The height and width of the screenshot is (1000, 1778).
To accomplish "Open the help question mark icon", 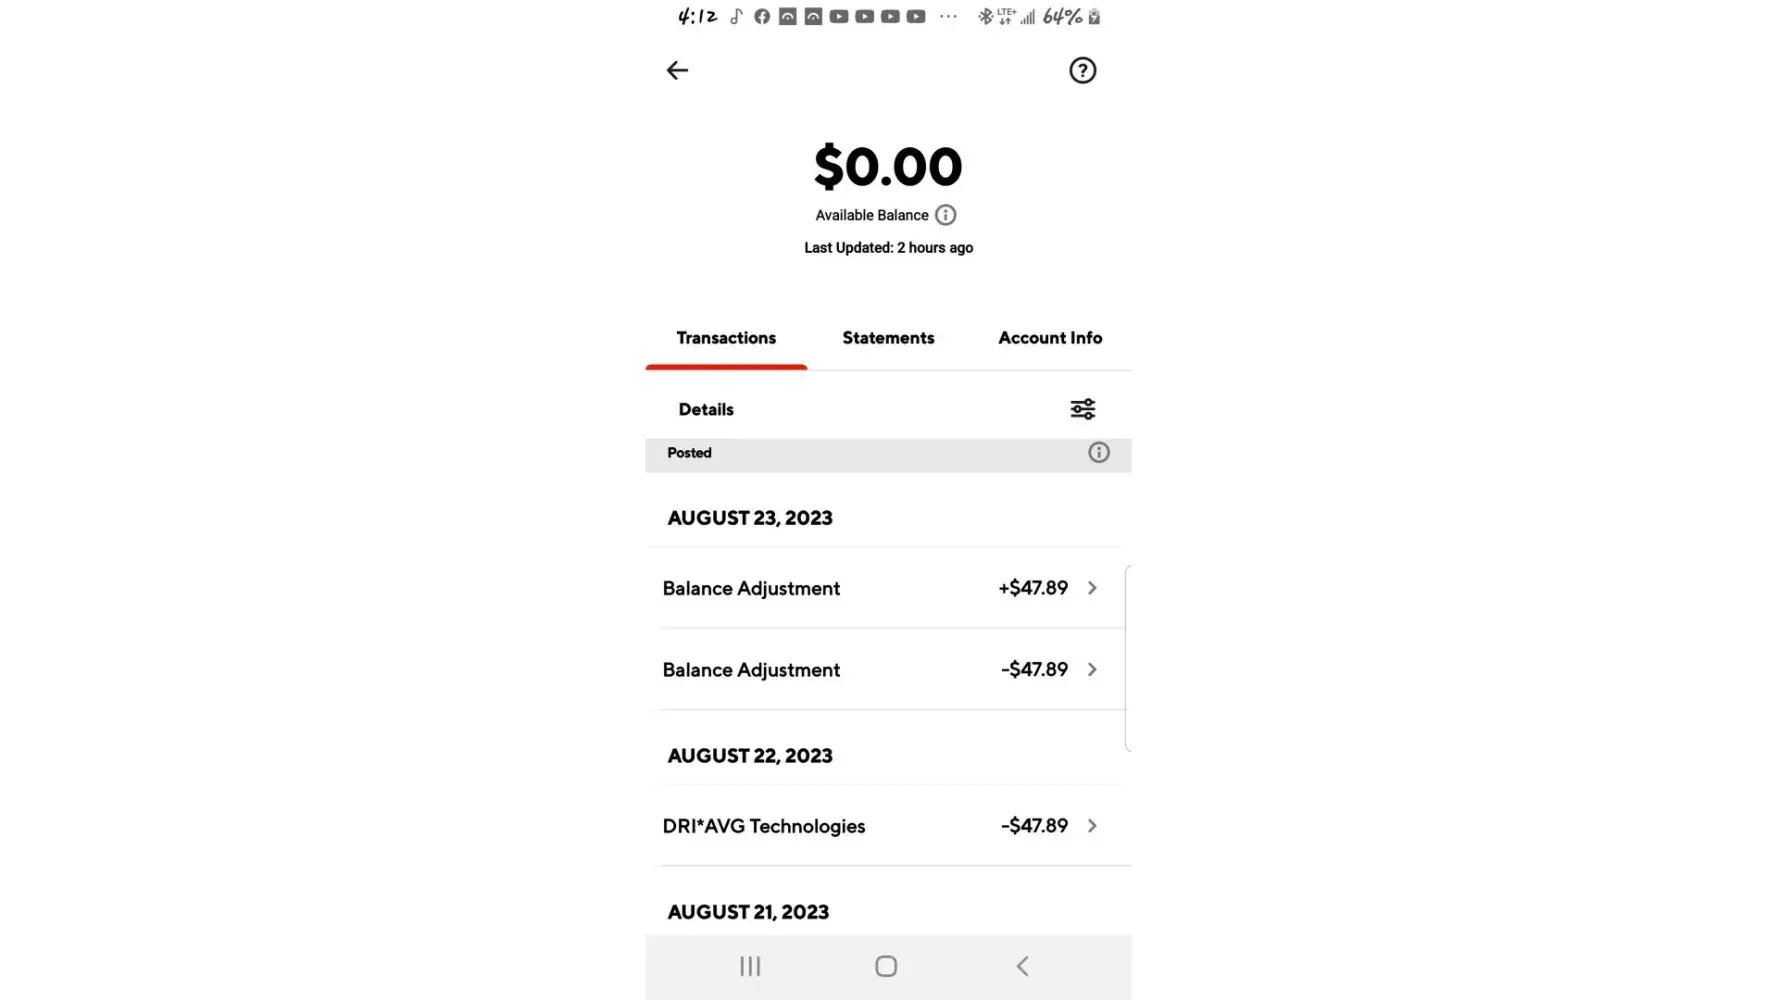I will tap(1082, 70).
